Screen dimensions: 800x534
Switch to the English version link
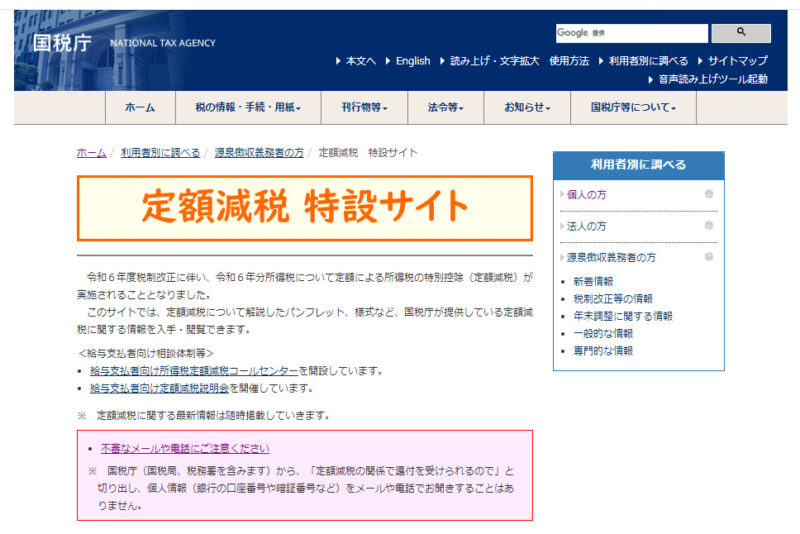pyautogui.click(x=412, y=61)
